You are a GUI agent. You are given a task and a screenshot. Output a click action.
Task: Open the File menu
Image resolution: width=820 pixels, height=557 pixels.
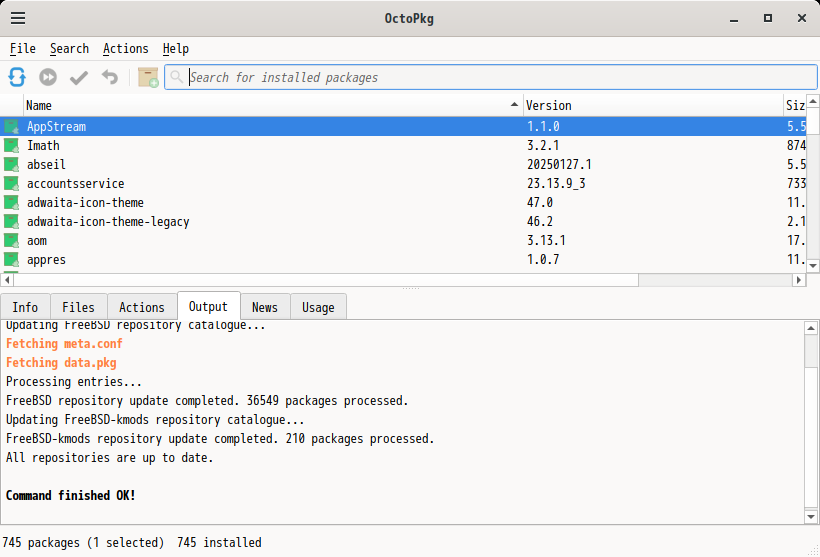[23, 48]
